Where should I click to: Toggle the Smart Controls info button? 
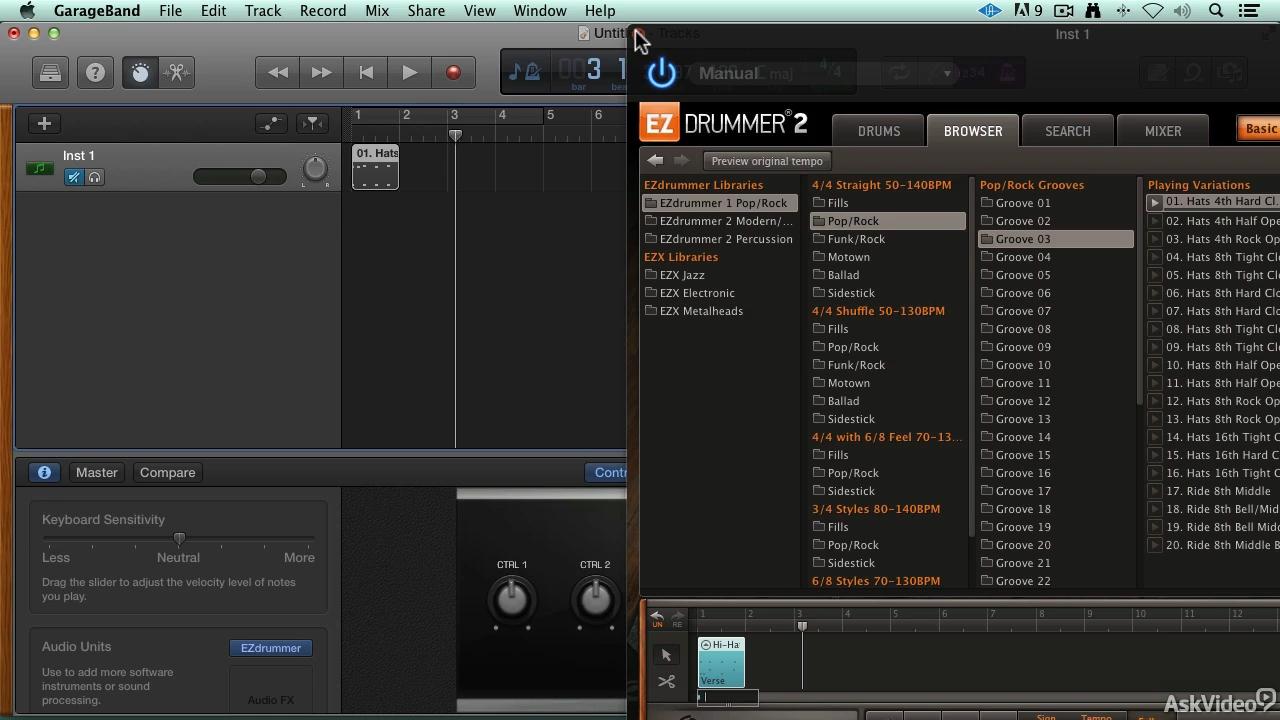pyautogui.click(x=44, y=472)
